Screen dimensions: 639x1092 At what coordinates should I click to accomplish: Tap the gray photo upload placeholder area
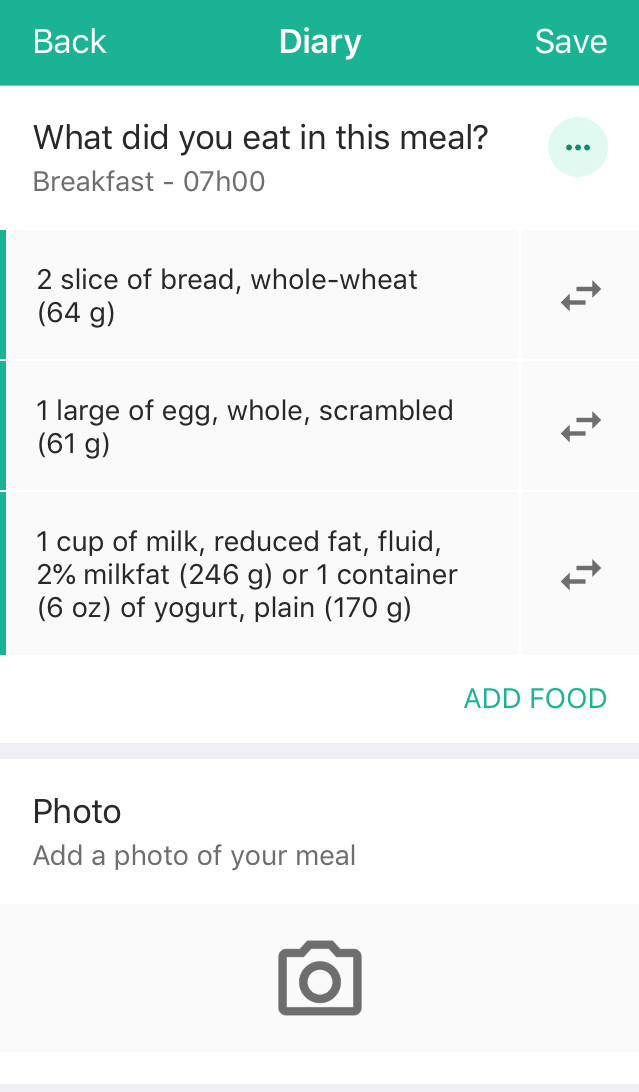[x=319, y=977]
